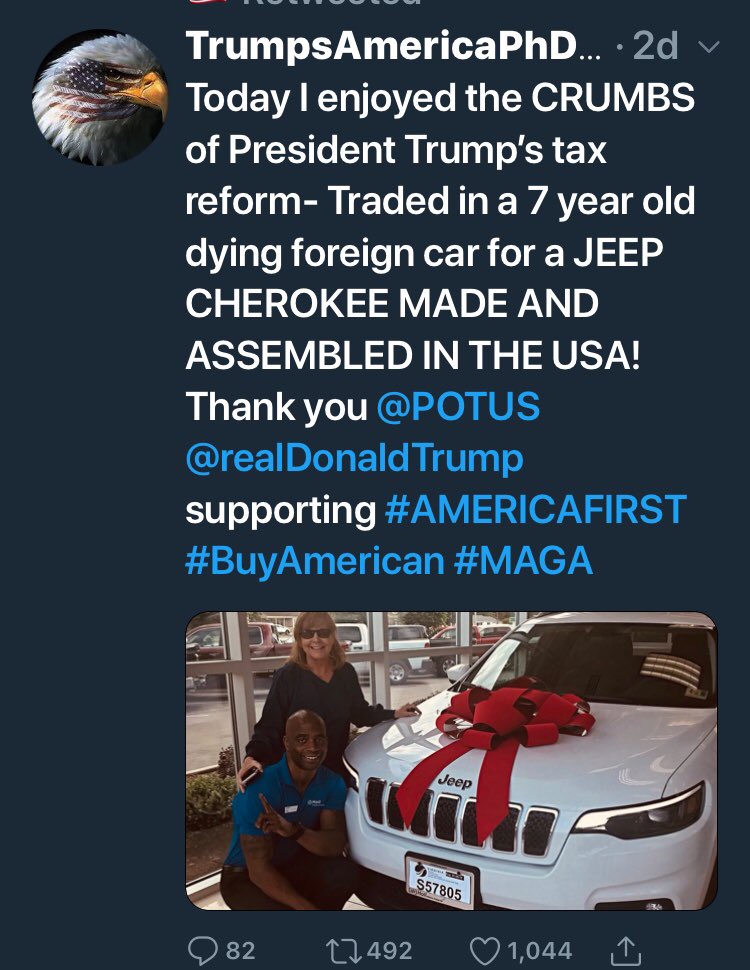The image size is (750, 970).
Task: Click the 1,044 likes count
Action: coord(540,951)
